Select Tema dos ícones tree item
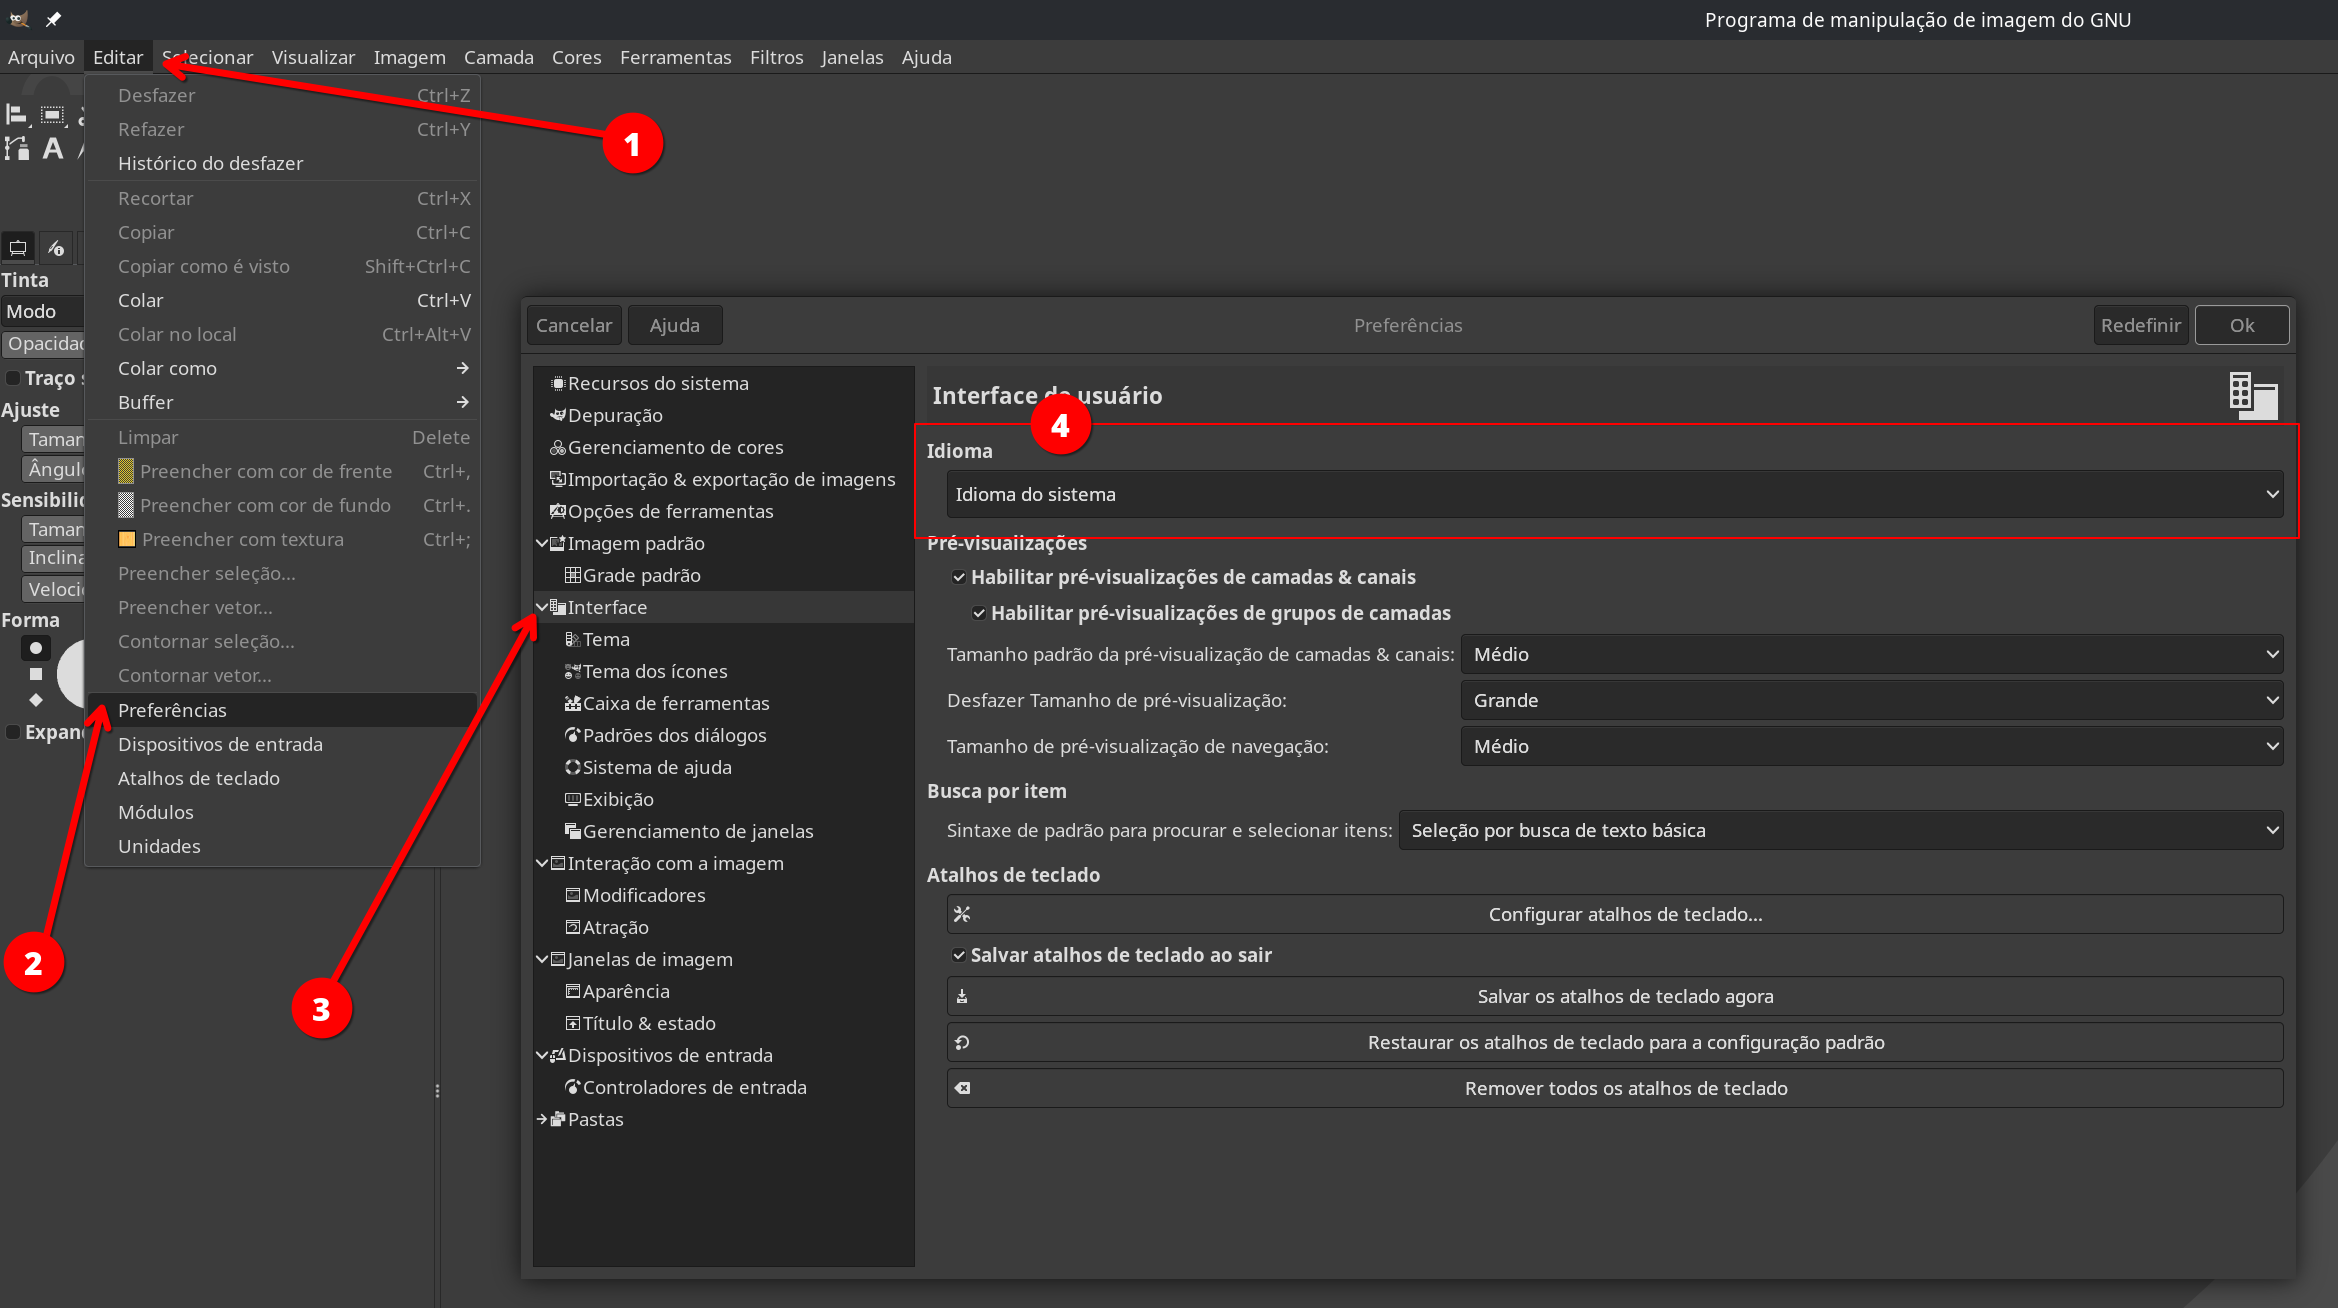 [654, 671]
